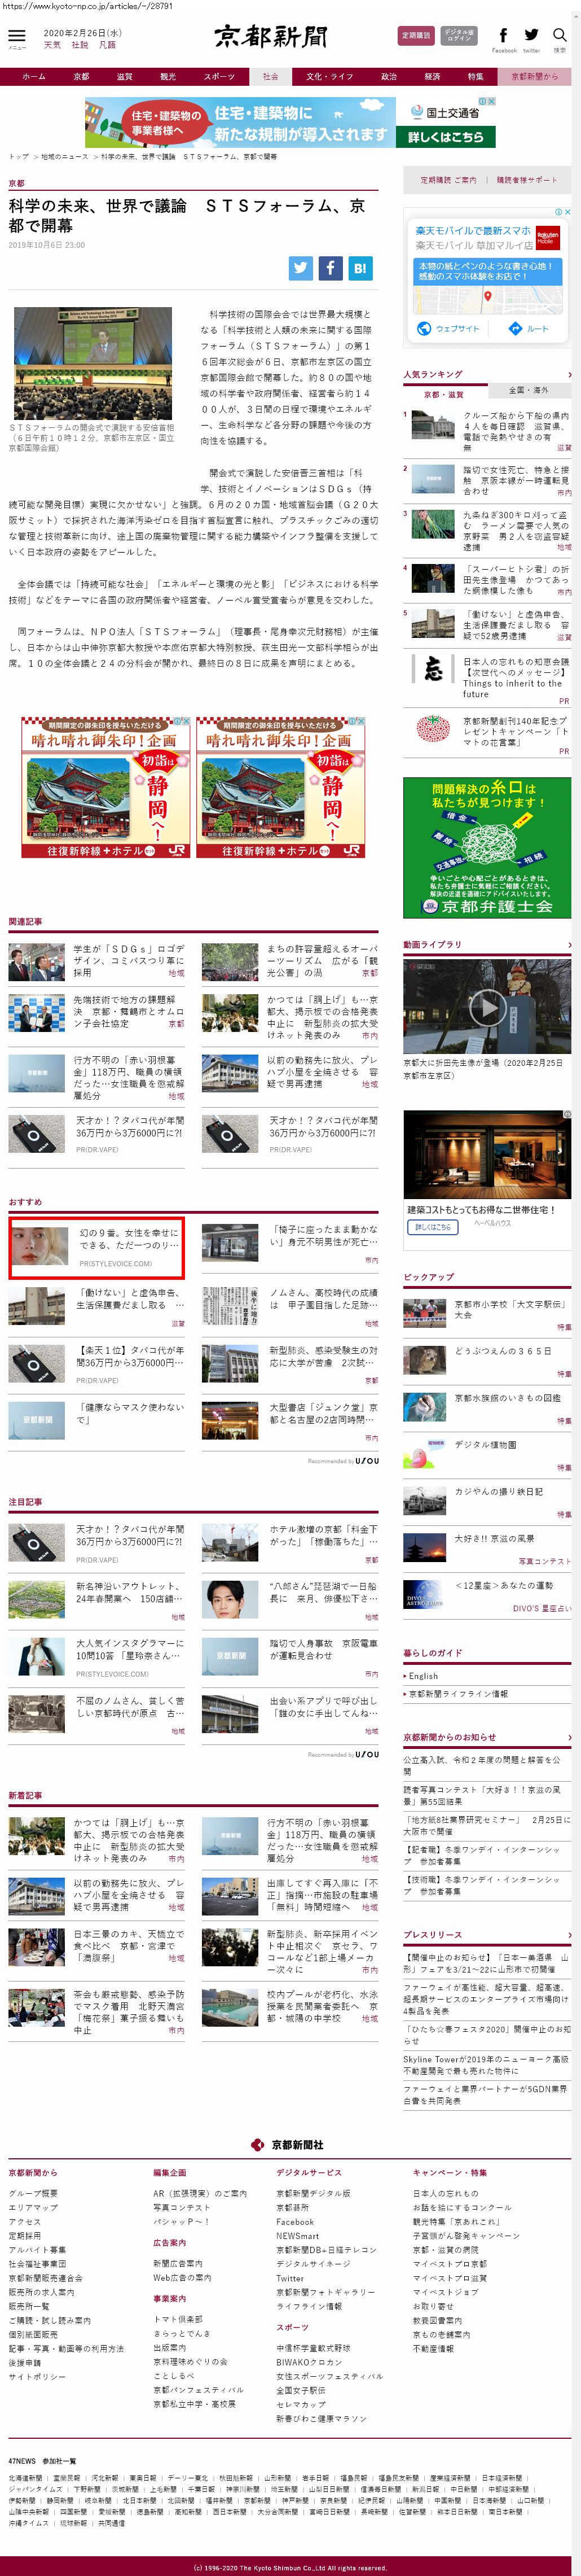Open the 文化・ライフ navigation menu item
The image size is (581, 2576).
click(329, 76)
